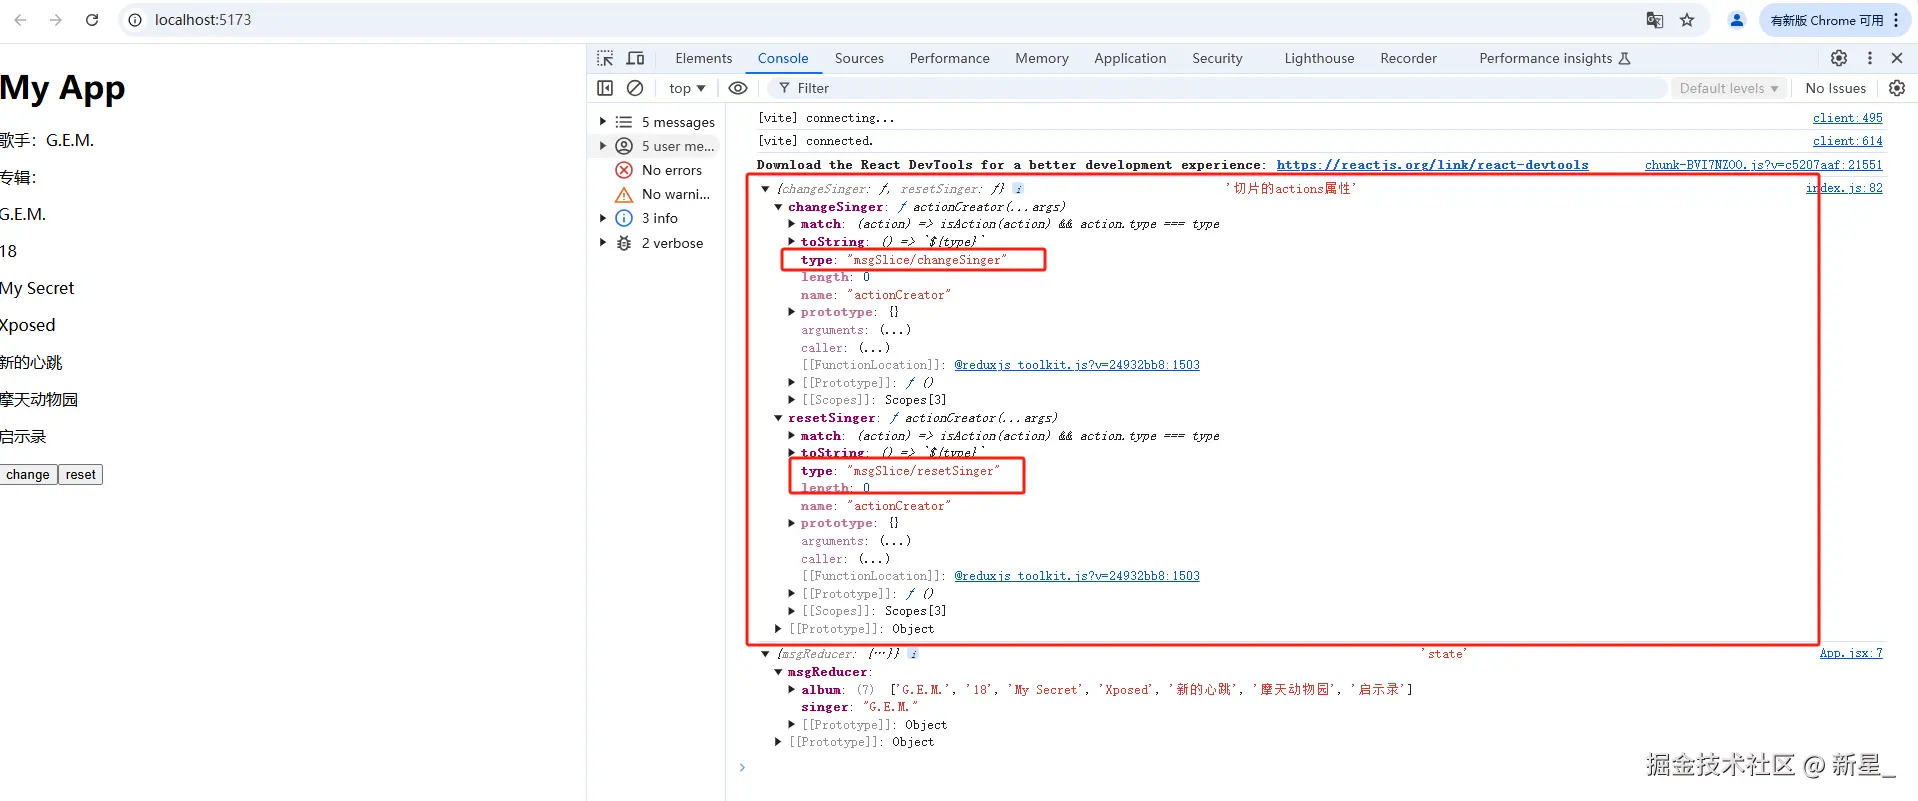This screenshot has width=1918, height=801.
Task: Toggle the device toolbar icon
Action: pyautogui.click(x=635, y=58)
